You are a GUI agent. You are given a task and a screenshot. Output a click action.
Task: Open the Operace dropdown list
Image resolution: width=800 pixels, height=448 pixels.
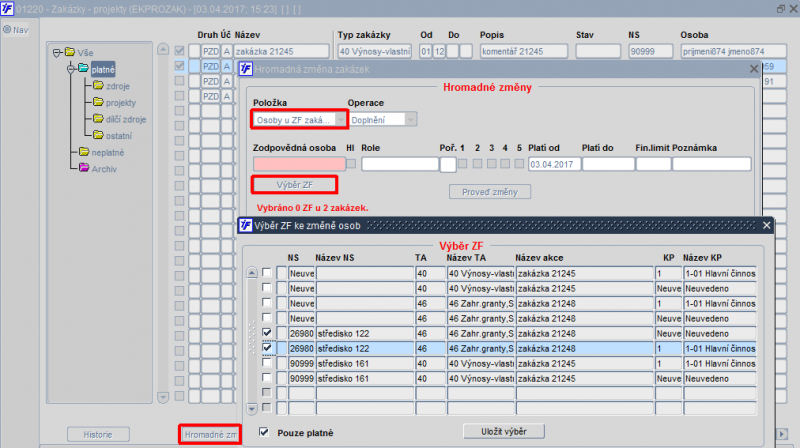[x=411, y=120]
